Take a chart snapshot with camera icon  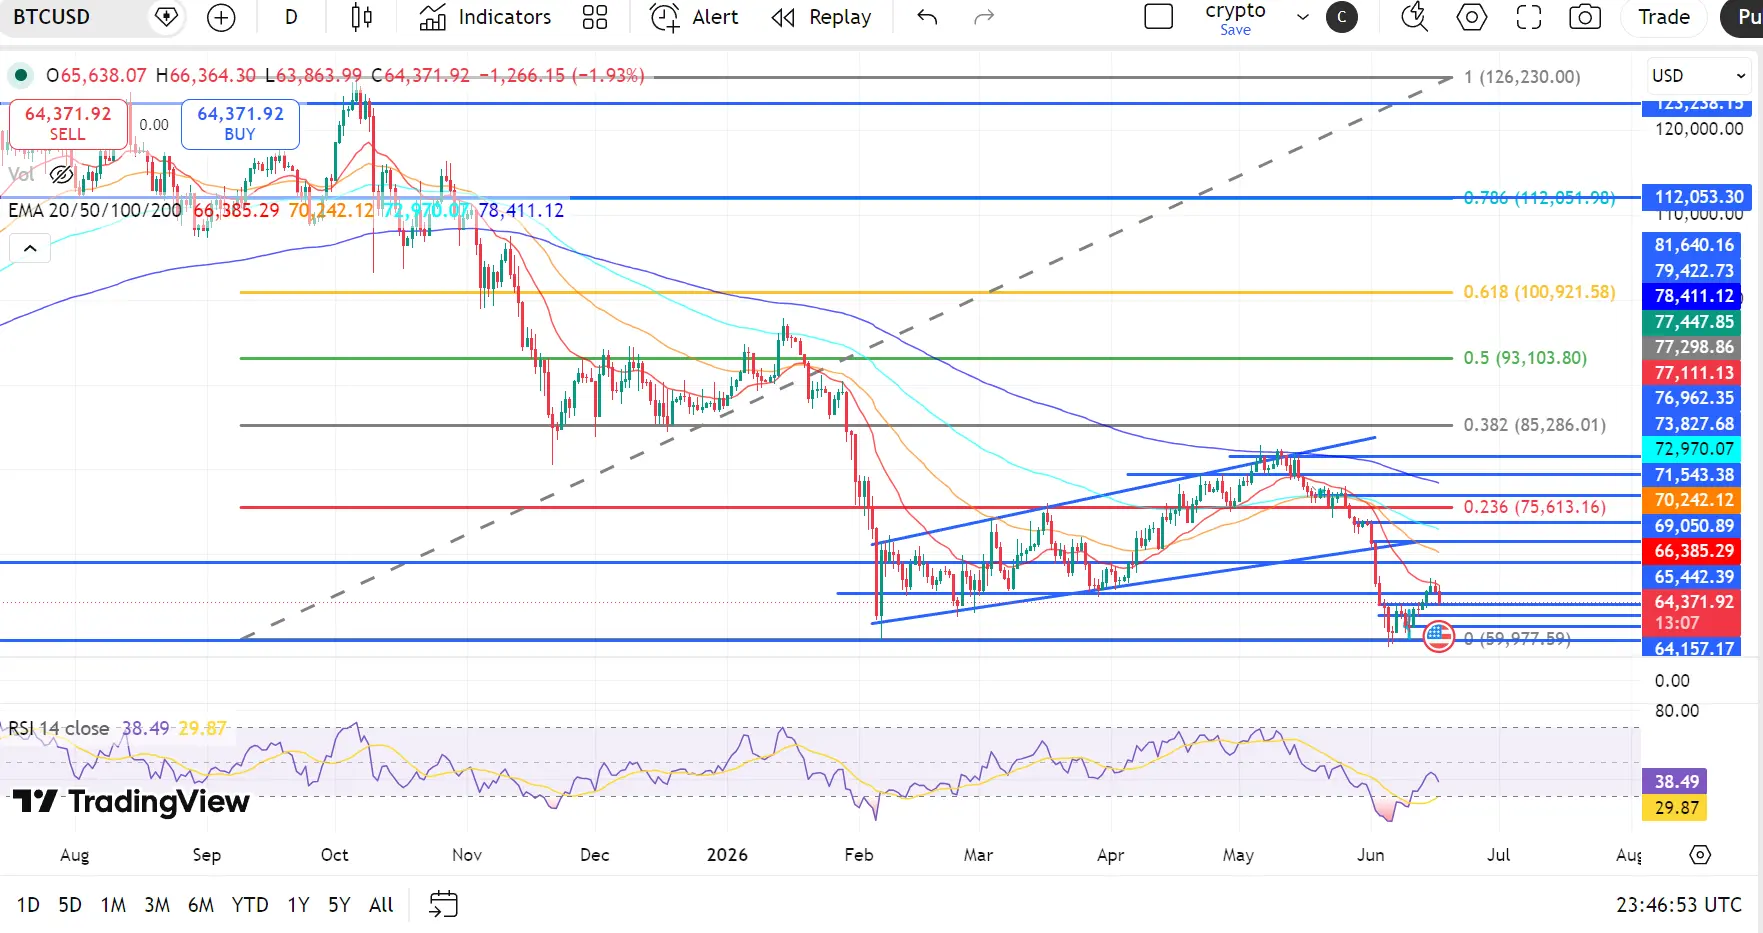tap(1585, 17)
